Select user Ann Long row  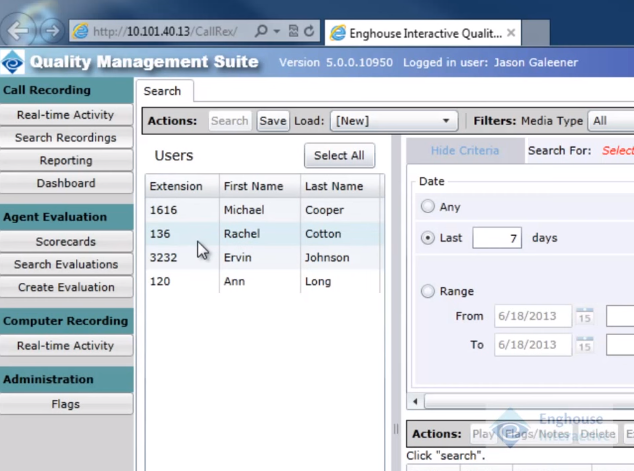(262, 281)
